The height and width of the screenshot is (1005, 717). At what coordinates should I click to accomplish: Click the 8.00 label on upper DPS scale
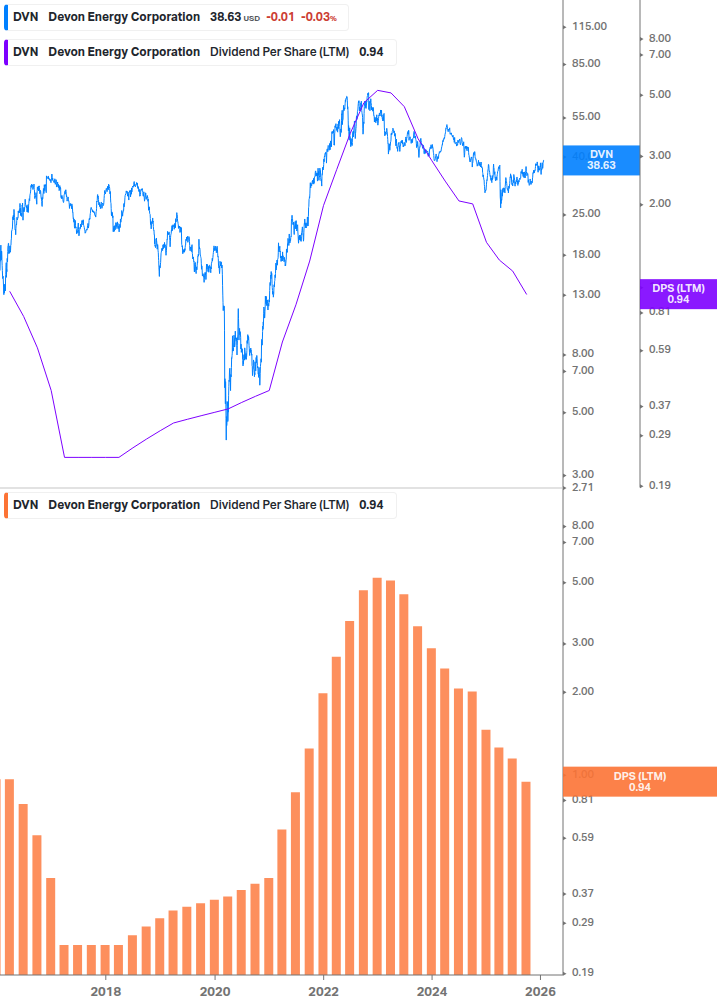(x=659, y=38)
